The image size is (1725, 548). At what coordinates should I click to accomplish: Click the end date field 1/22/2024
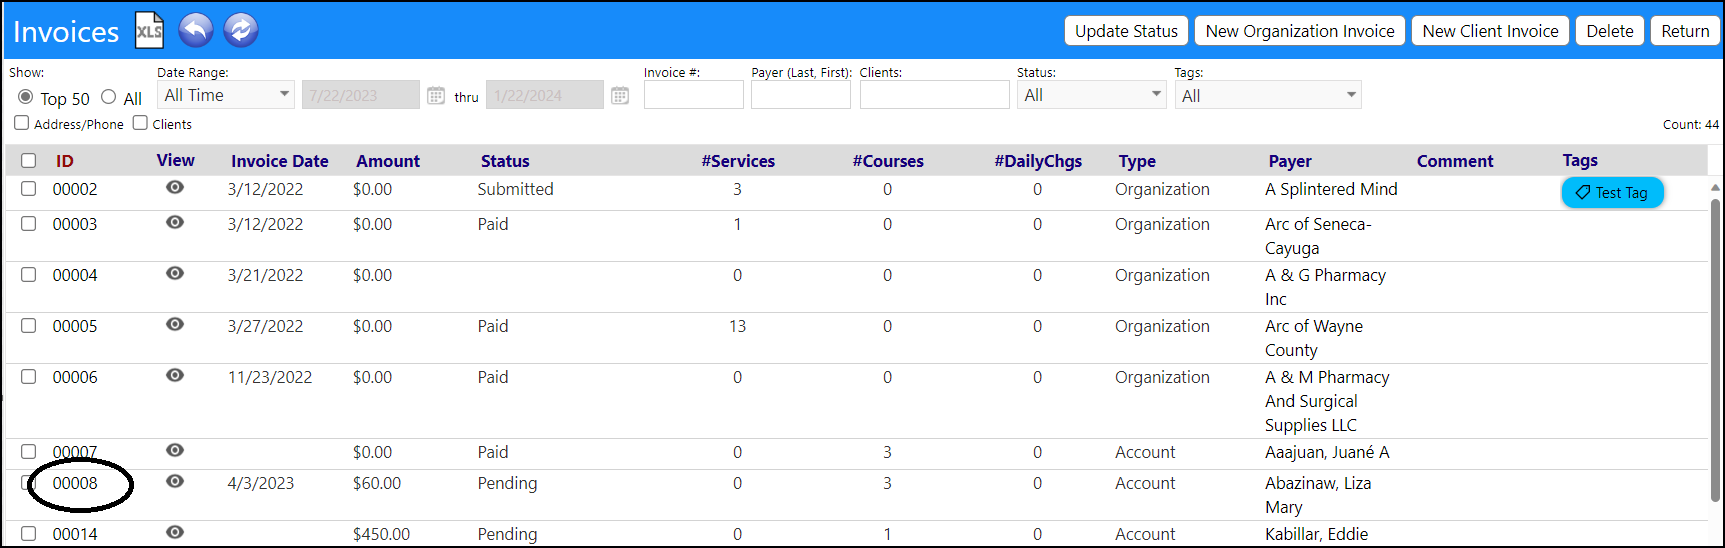point(545,95)
